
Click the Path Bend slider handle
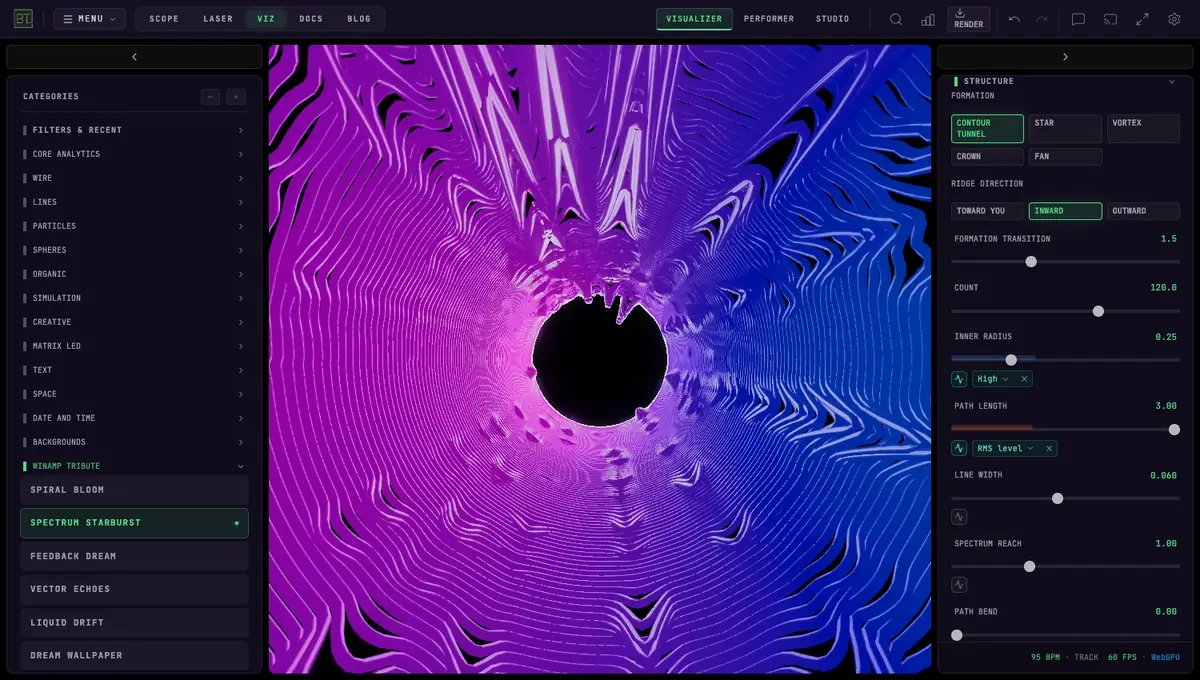point(957,635)
